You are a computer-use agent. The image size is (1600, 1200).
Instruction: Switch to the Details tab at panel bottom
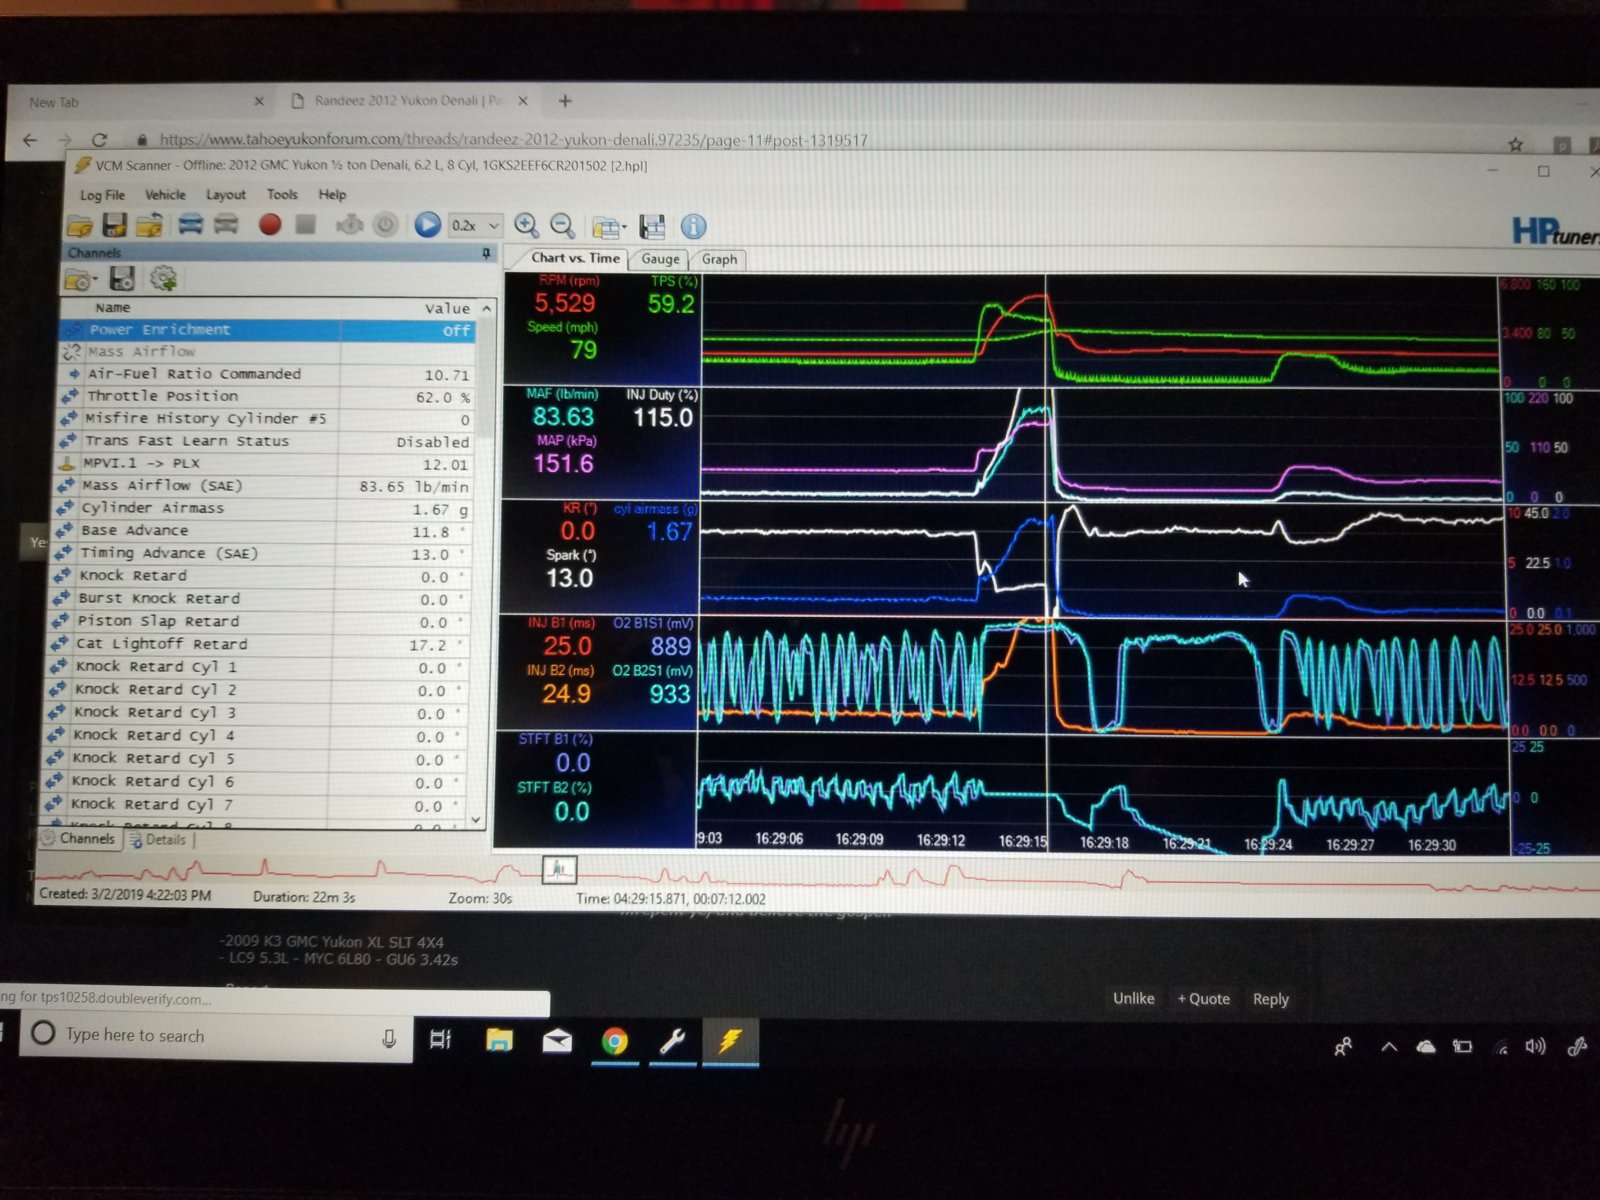pyautogui.click(x=158, y=840)
